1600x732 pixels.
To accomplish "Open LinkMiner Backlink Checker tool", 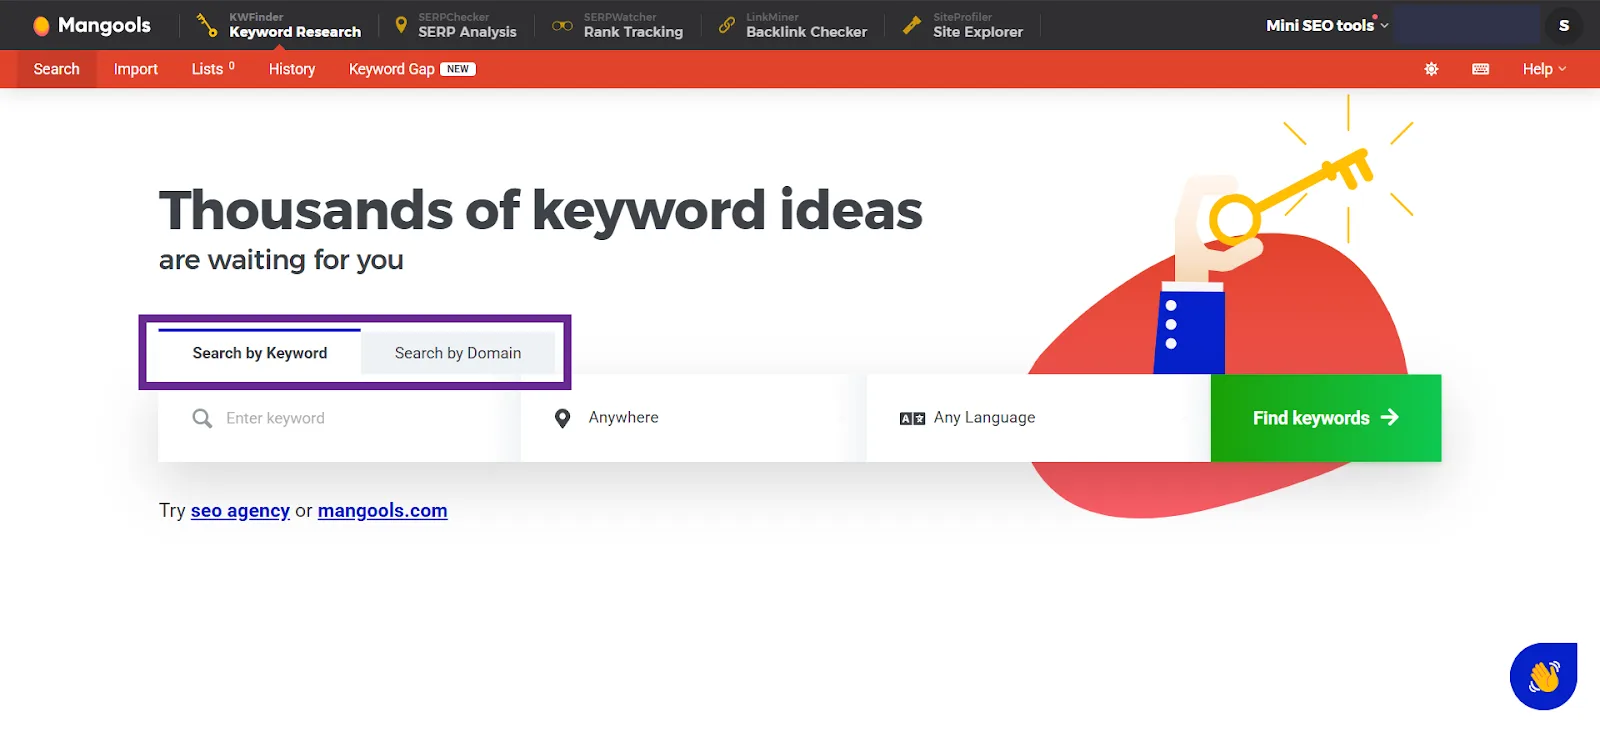I will coord(793,25).
